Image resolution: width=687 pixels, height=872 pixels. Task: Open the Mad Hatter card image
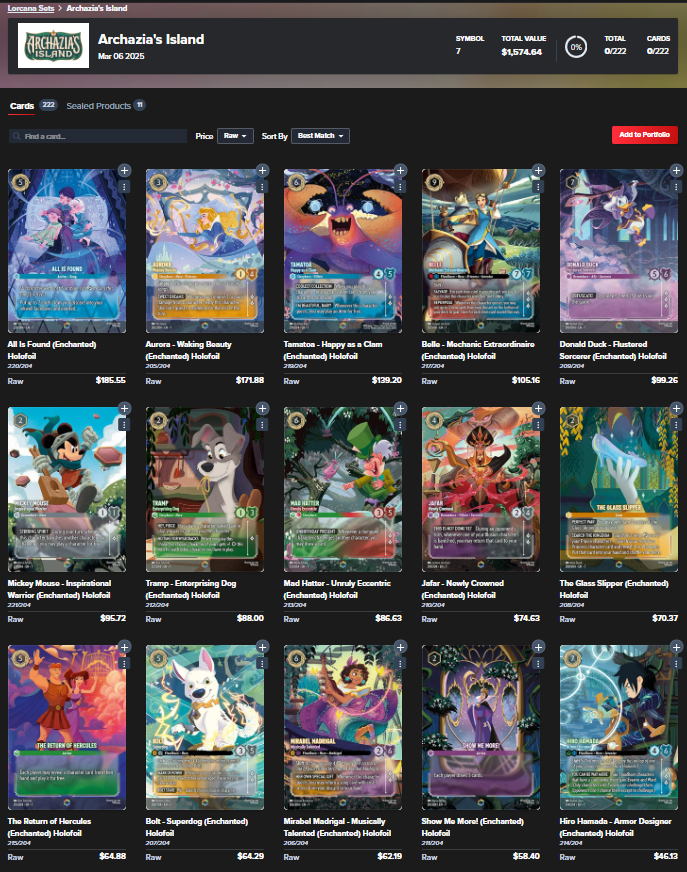pos(343,489)
